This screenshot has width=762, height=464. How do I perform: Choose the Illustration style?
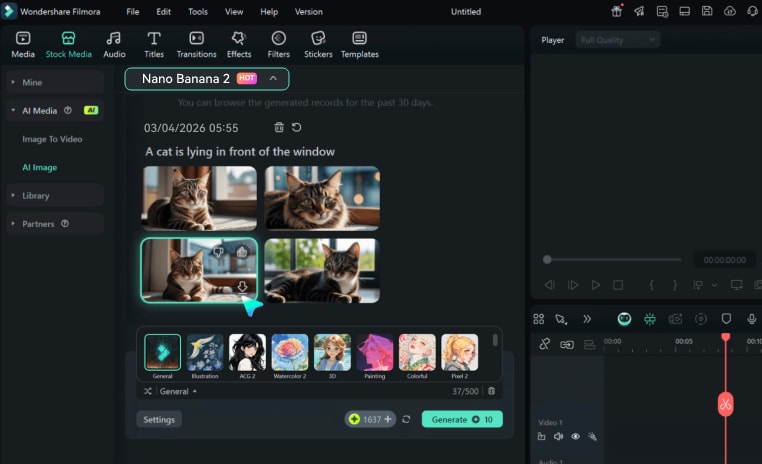(x=205, y=356)
